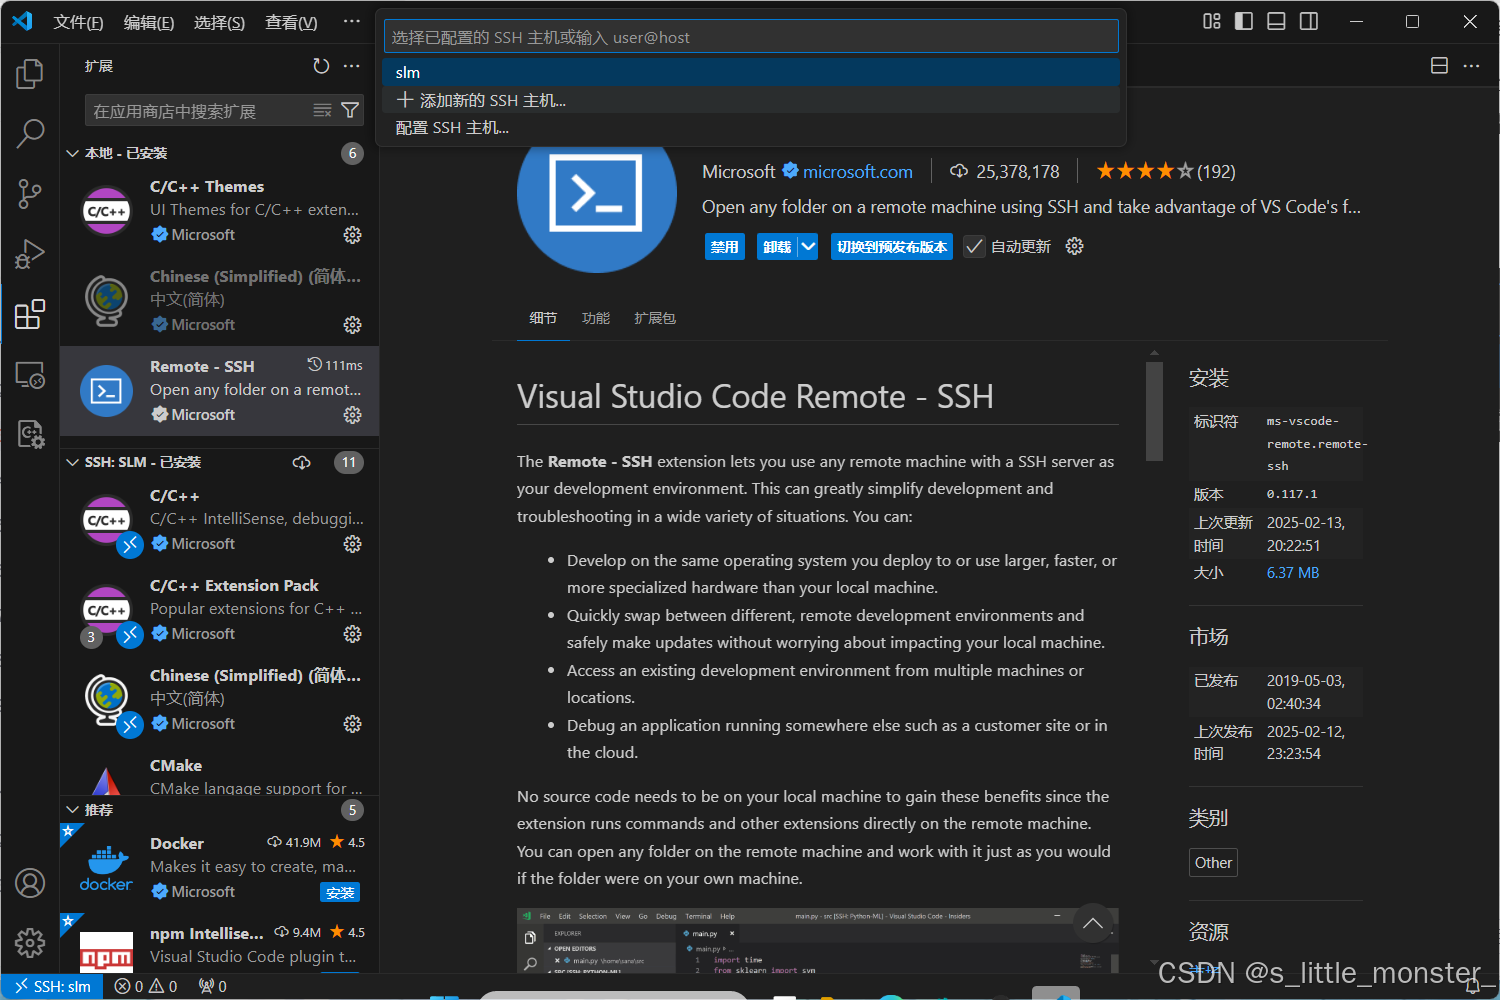Viewport: 1500px width, 1000px height.
Task: Collapse the recommended extensions section
Action: click(73, 810)
